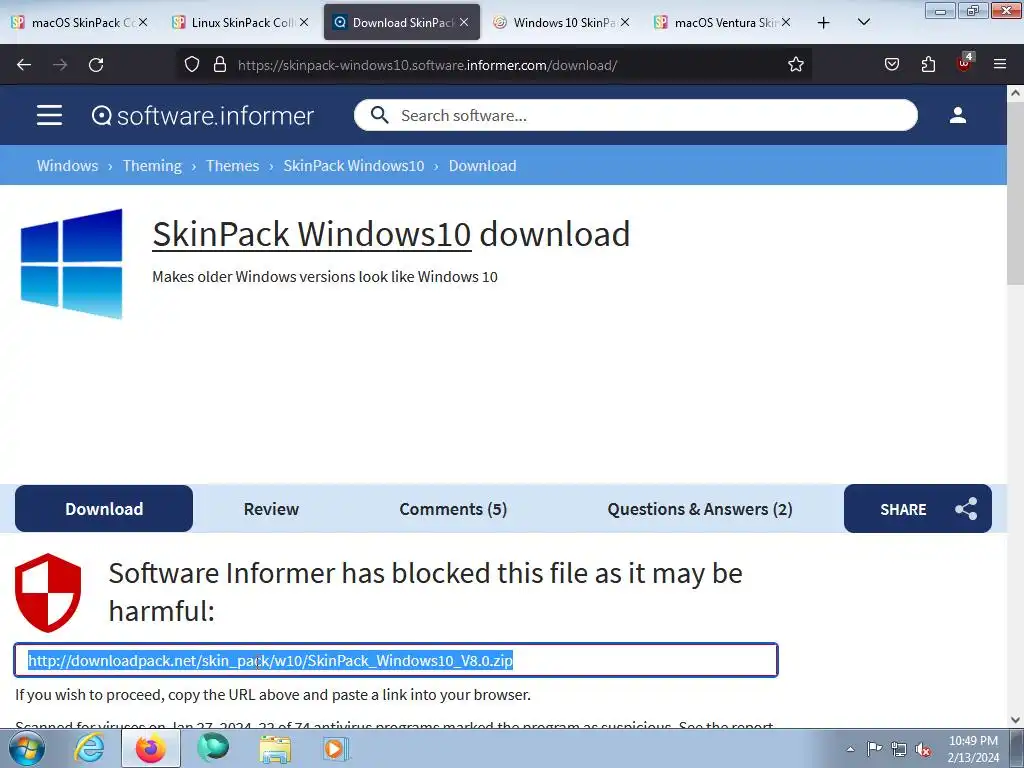Screen dimensions: 1024x768
Task: Open the Pocket save icon
Action: 891,65
